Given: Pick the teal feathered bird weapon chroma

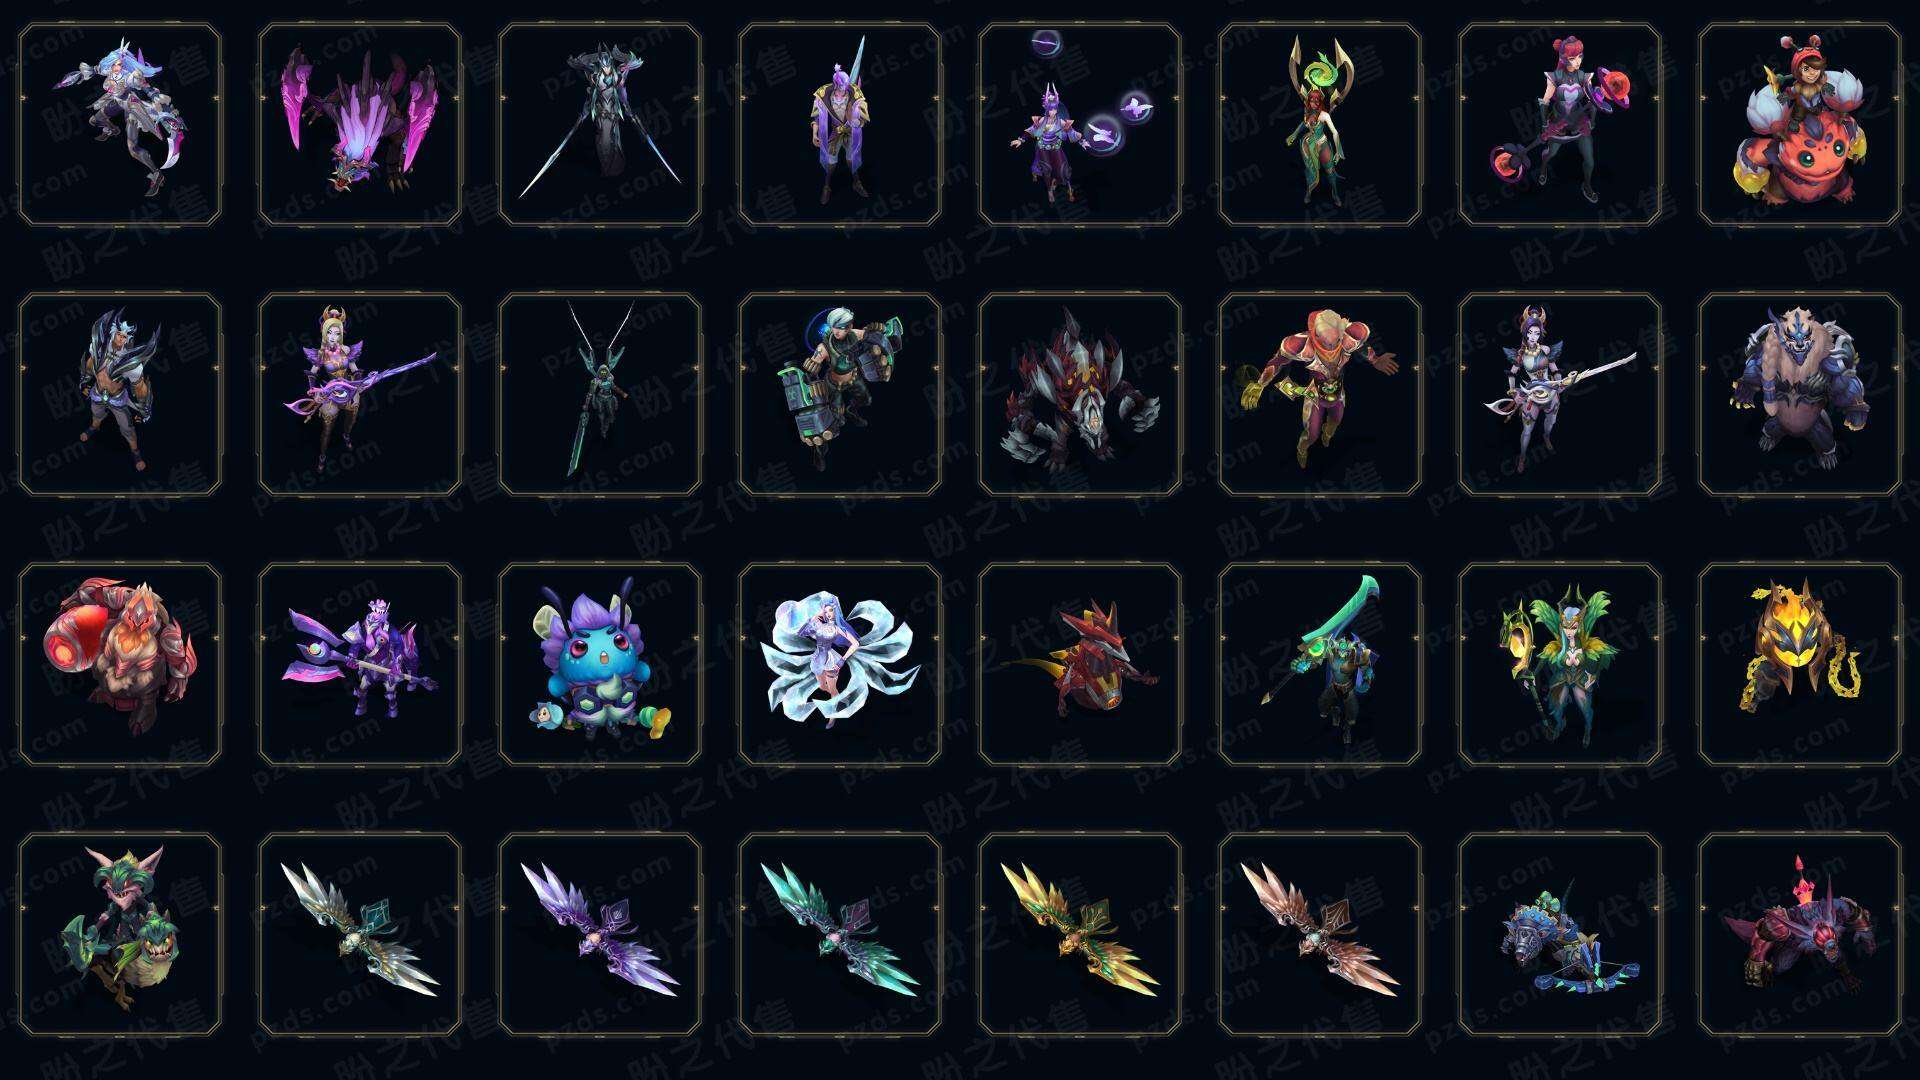Looking at the screenshot, I should [x=840, y=934].
